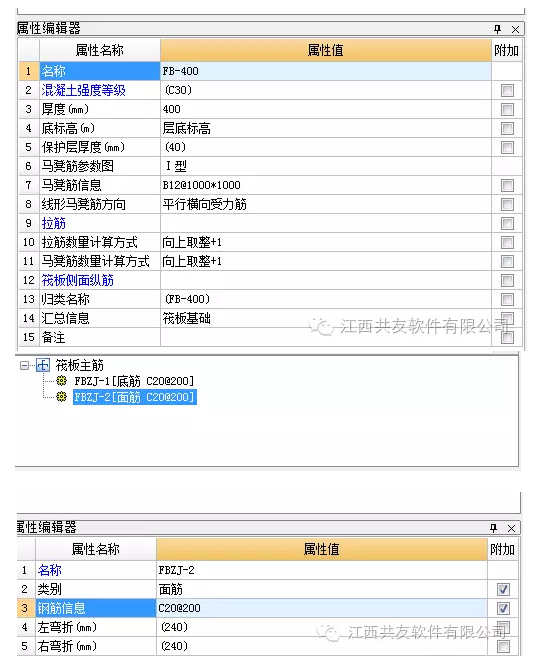Click the 筏板主筋 tree folder icon
The height and width of the screenshot is (660, 537).
43,365
